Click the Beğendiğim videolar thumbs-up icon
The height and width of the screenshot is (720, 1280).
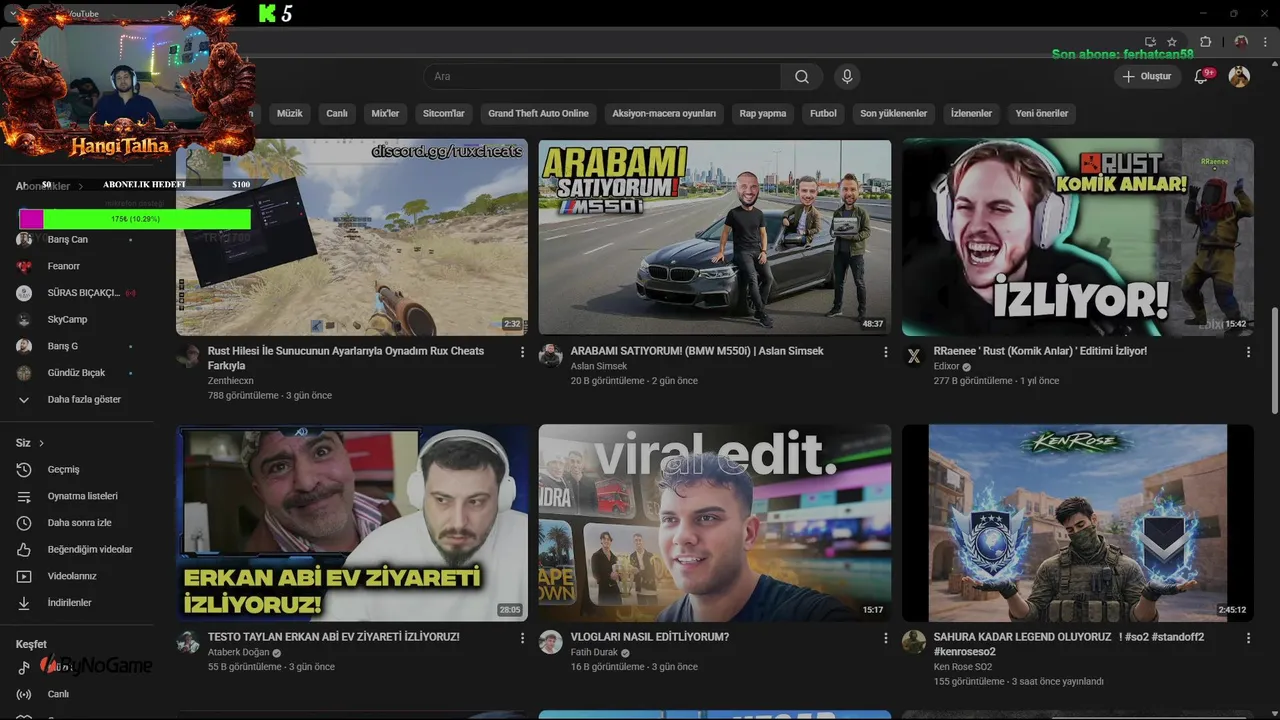pos(24,550)
